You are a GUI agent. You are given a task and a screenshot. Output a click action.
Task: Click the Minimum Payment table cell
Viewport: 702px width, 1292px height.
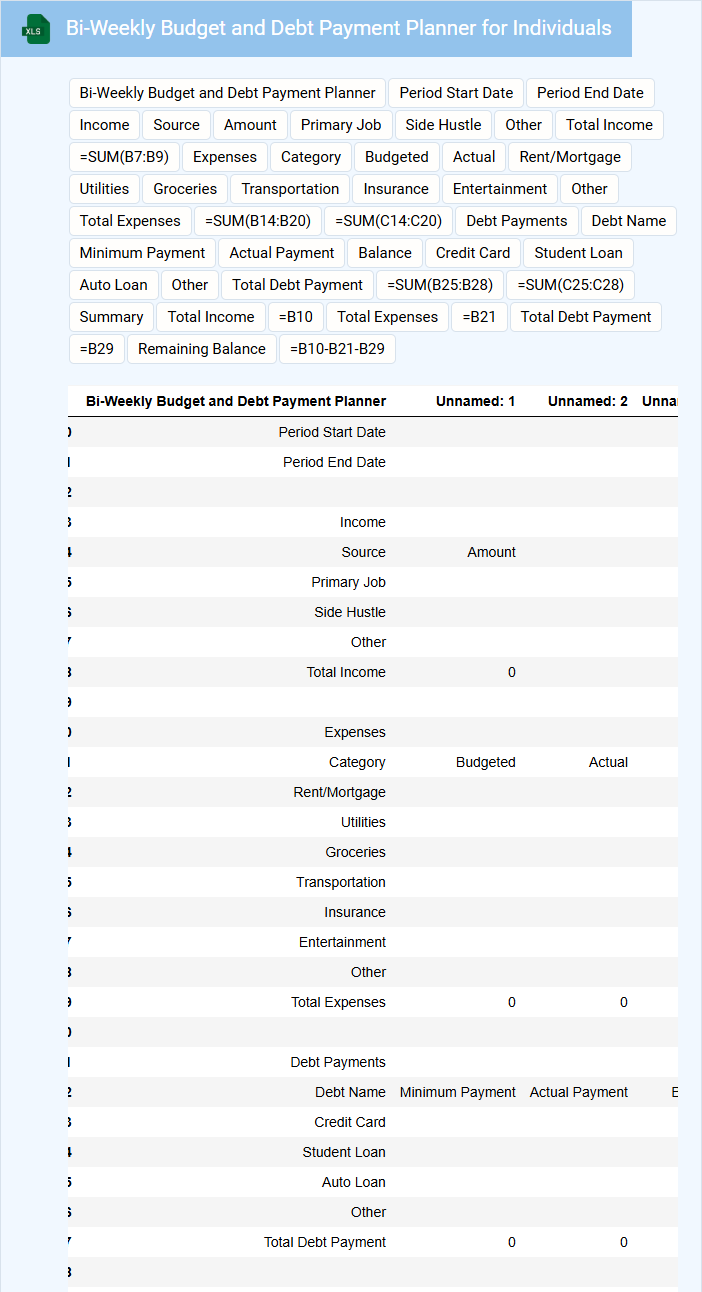[x=457, y=1092]
